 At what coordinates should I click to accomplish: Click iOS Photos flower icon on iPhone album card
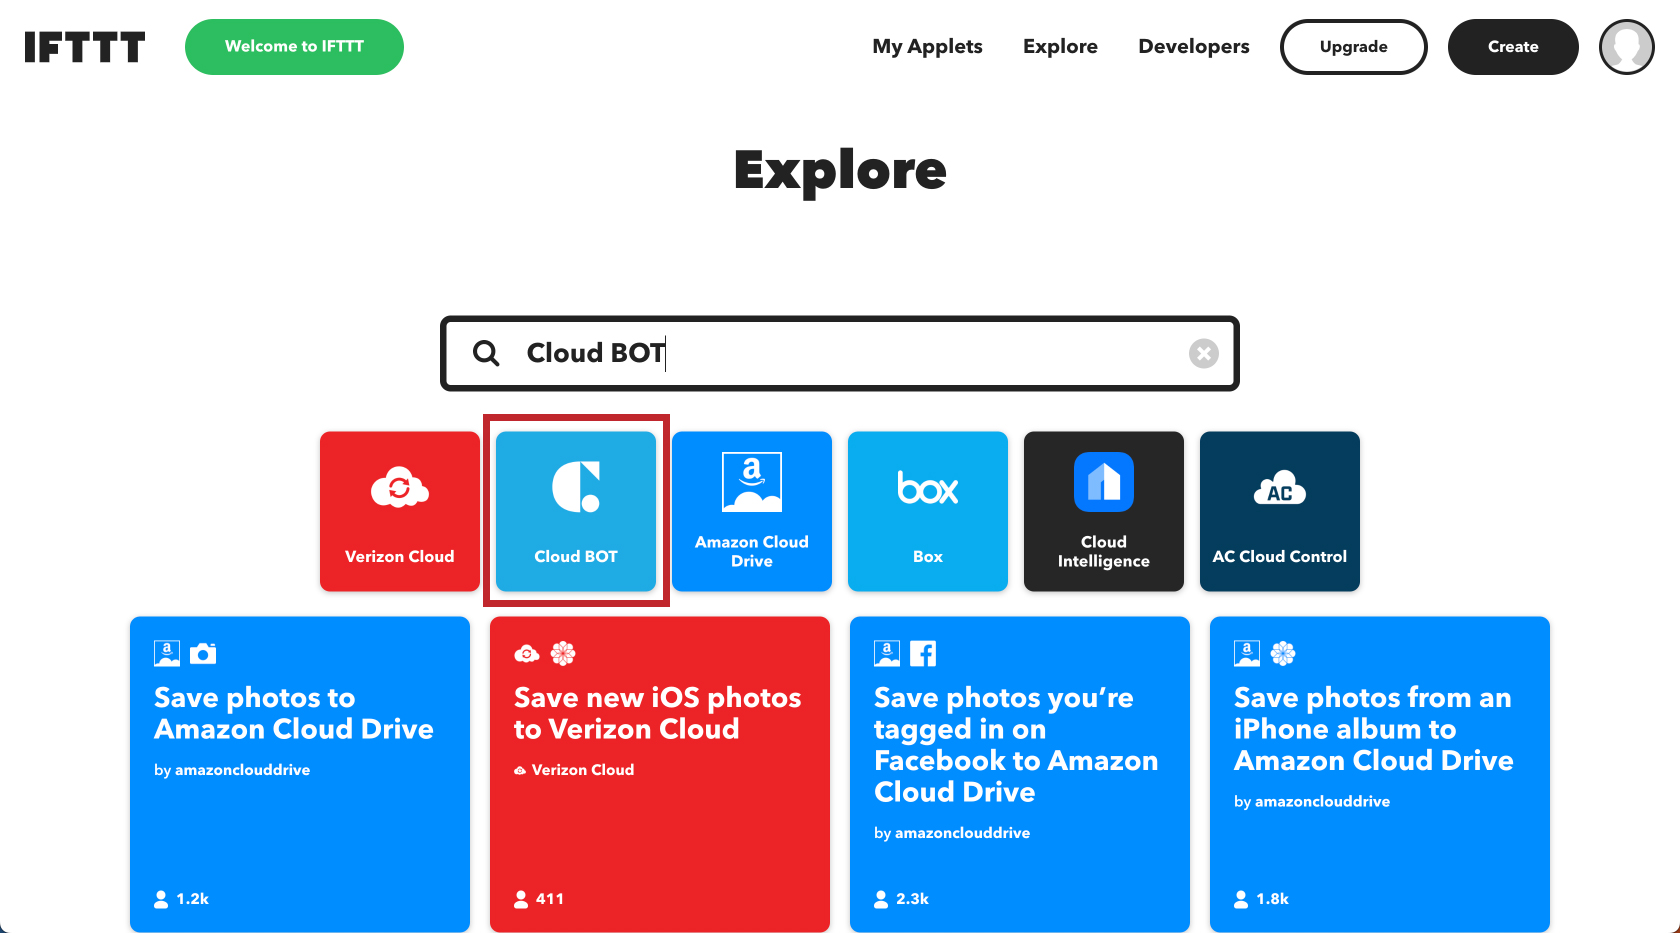point(1283,654)
